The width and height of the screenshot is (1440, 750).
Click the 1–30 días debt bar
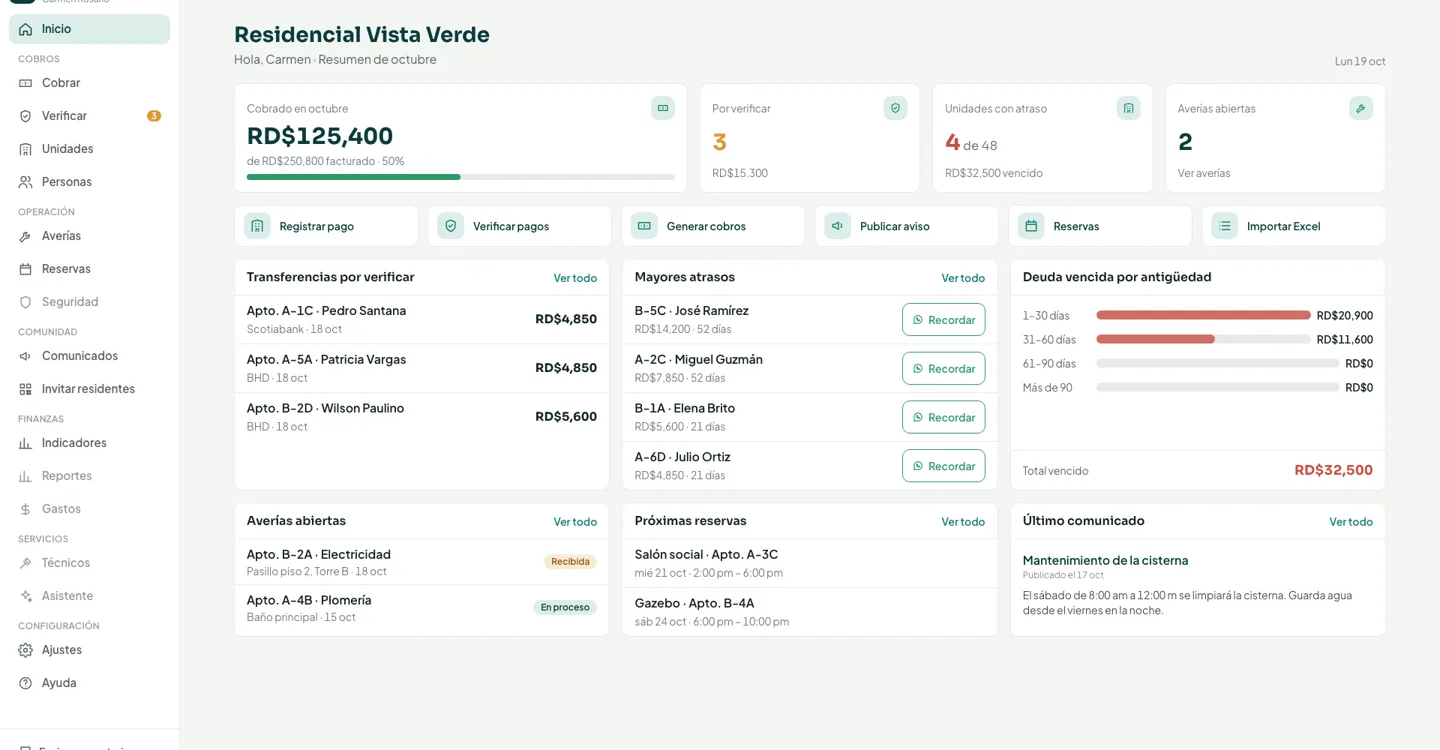1203,315
